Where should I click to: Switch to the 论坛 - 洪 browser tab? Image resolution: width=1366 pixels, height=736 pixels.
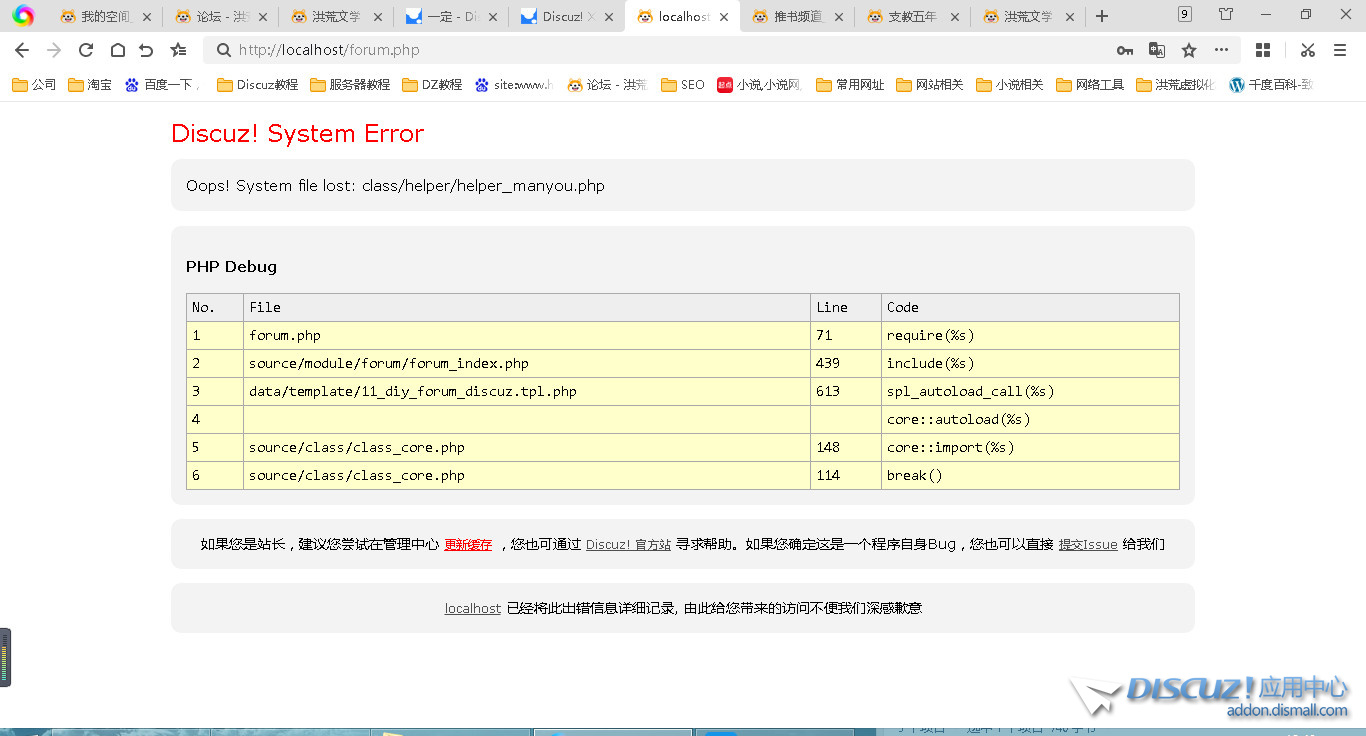221,17
